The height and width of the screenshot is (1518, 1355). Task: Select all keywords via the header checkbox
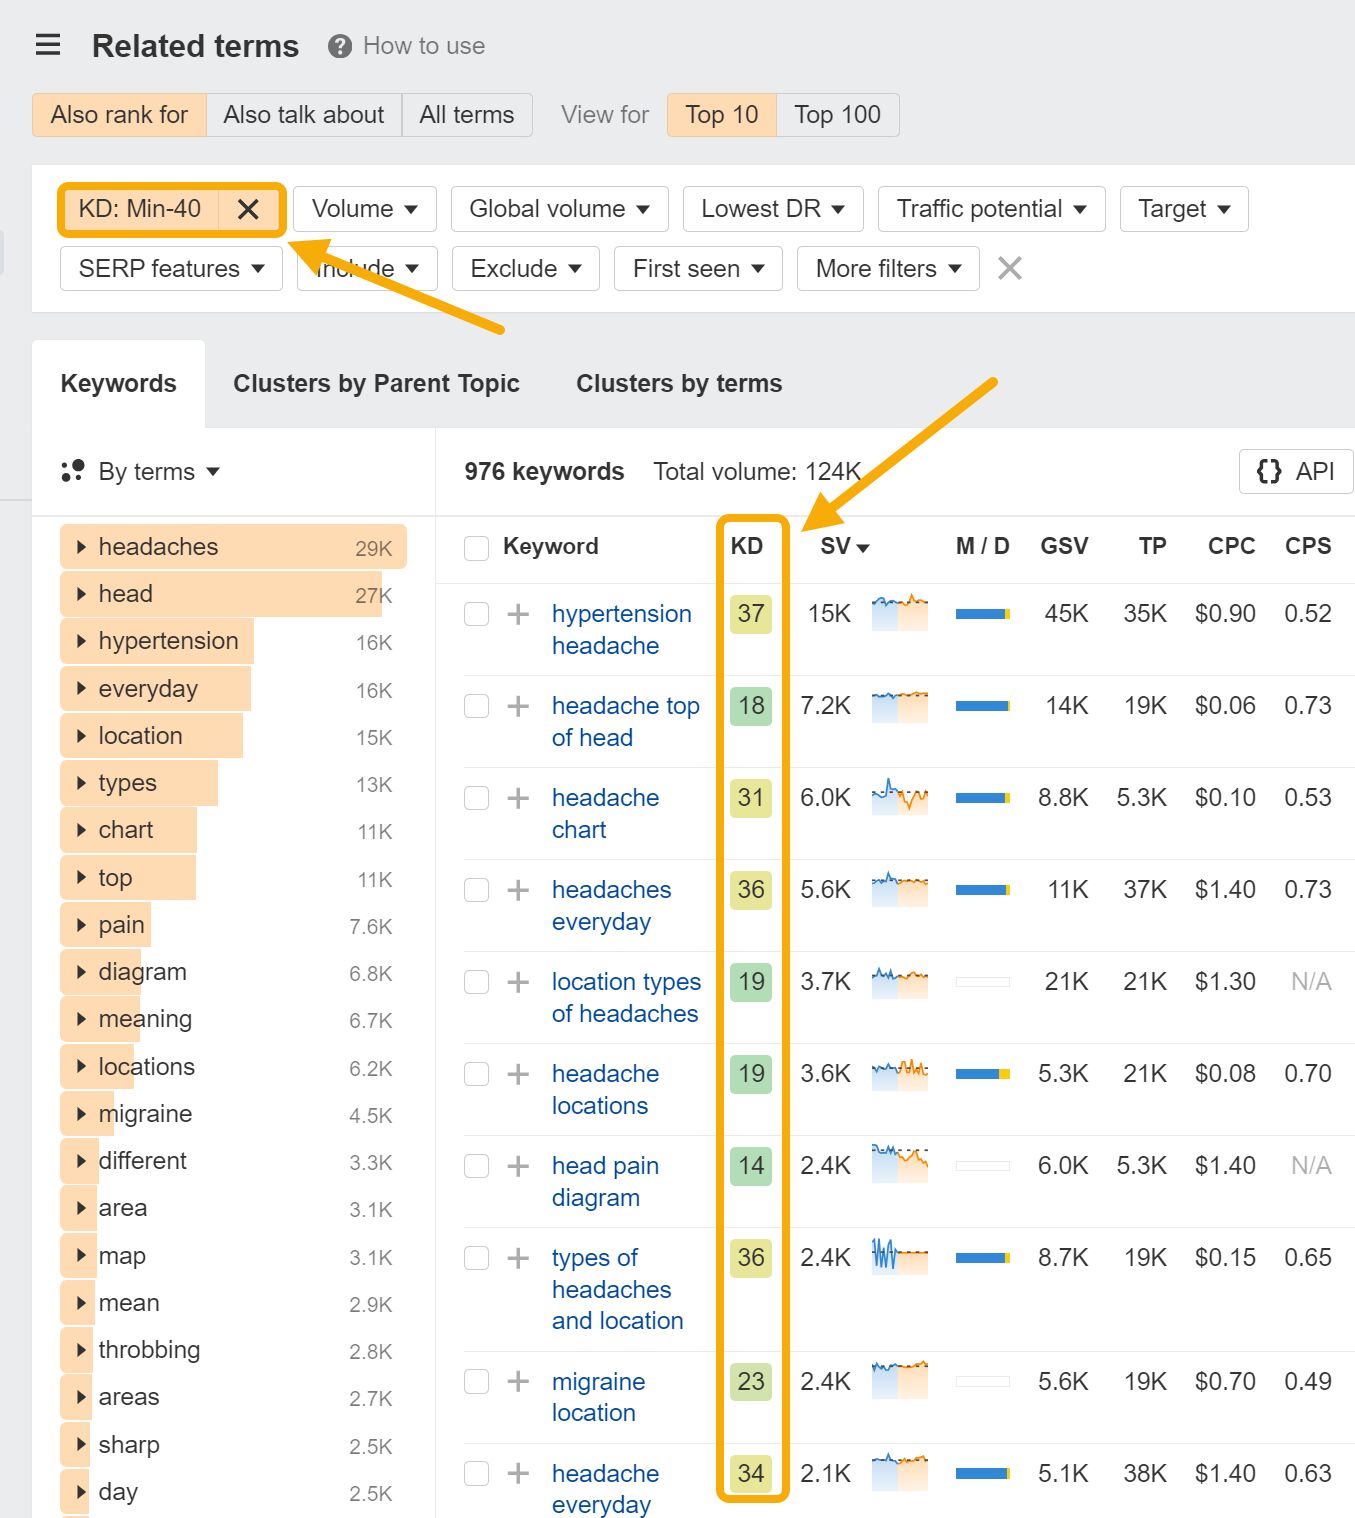(476, 546)
